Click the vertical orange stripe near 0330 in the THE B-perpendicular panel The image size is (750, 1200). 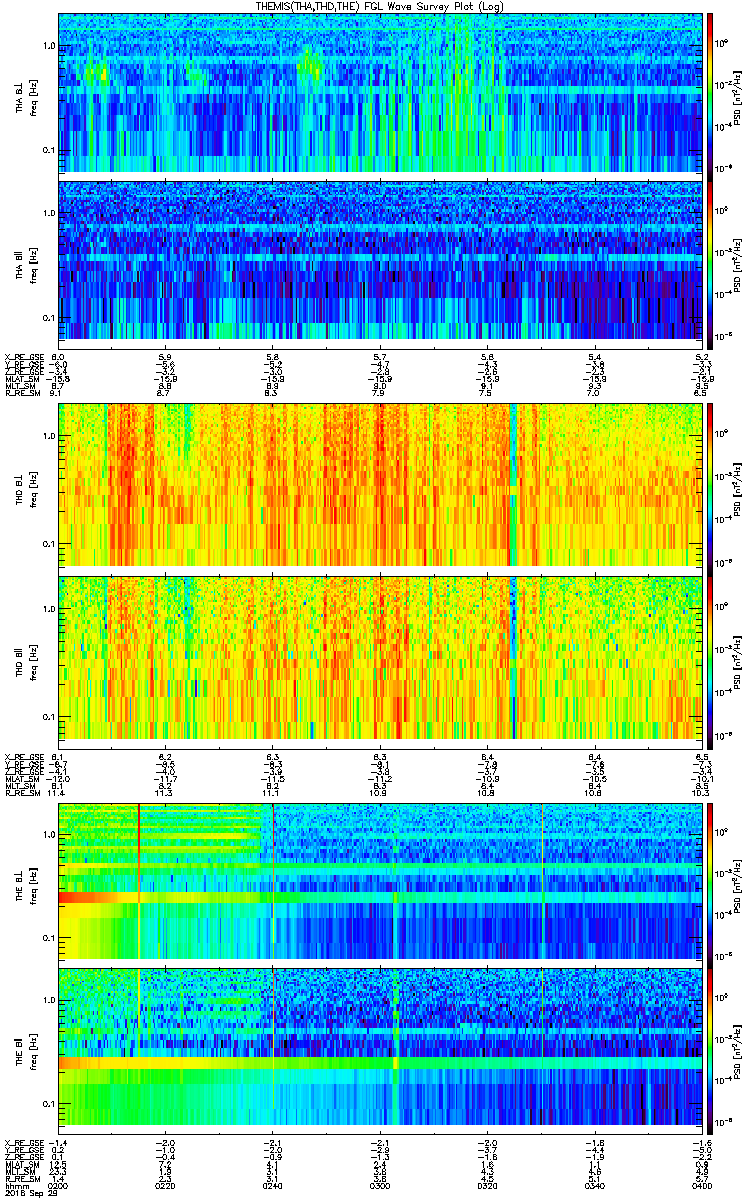[x=542, y=880]
